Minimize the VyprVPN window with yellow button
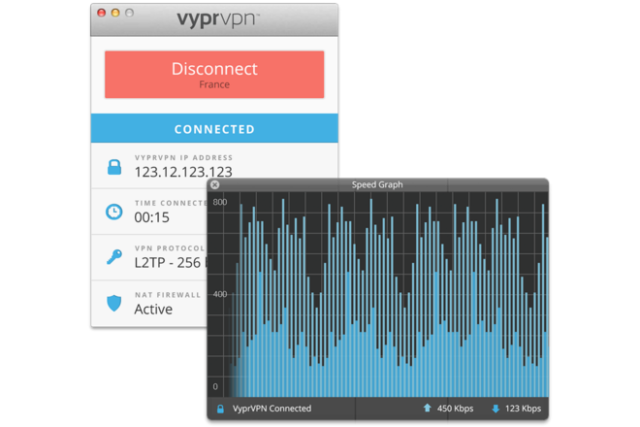640x427 pixels. pyautogui.click(x=116, y=13)
